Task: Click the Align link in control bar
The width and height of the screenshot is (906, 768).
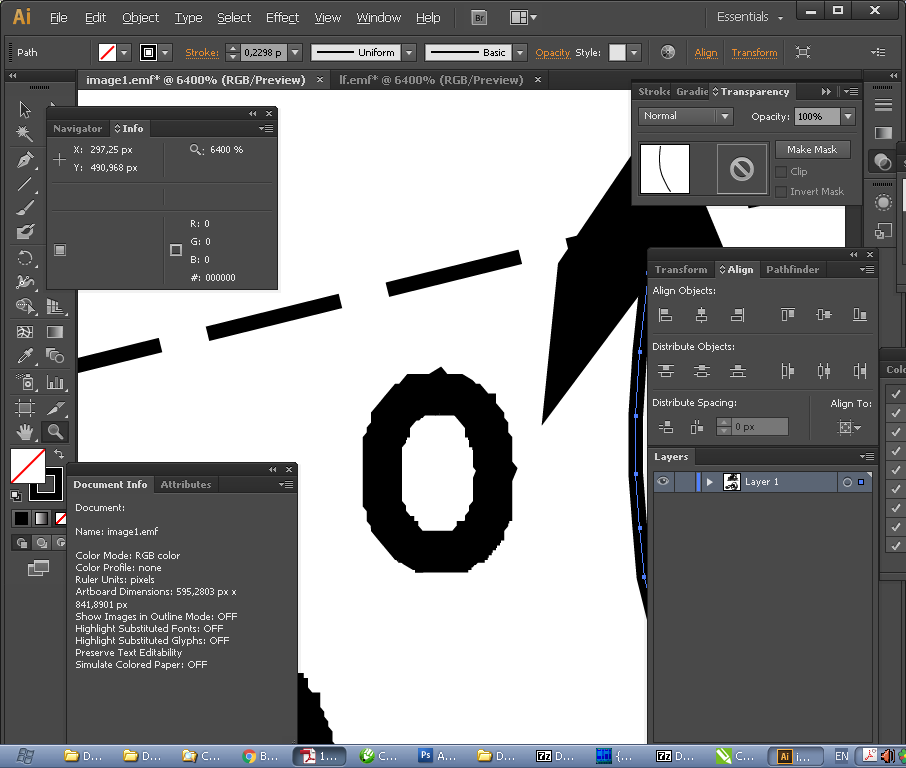Action: coord(706,53)
